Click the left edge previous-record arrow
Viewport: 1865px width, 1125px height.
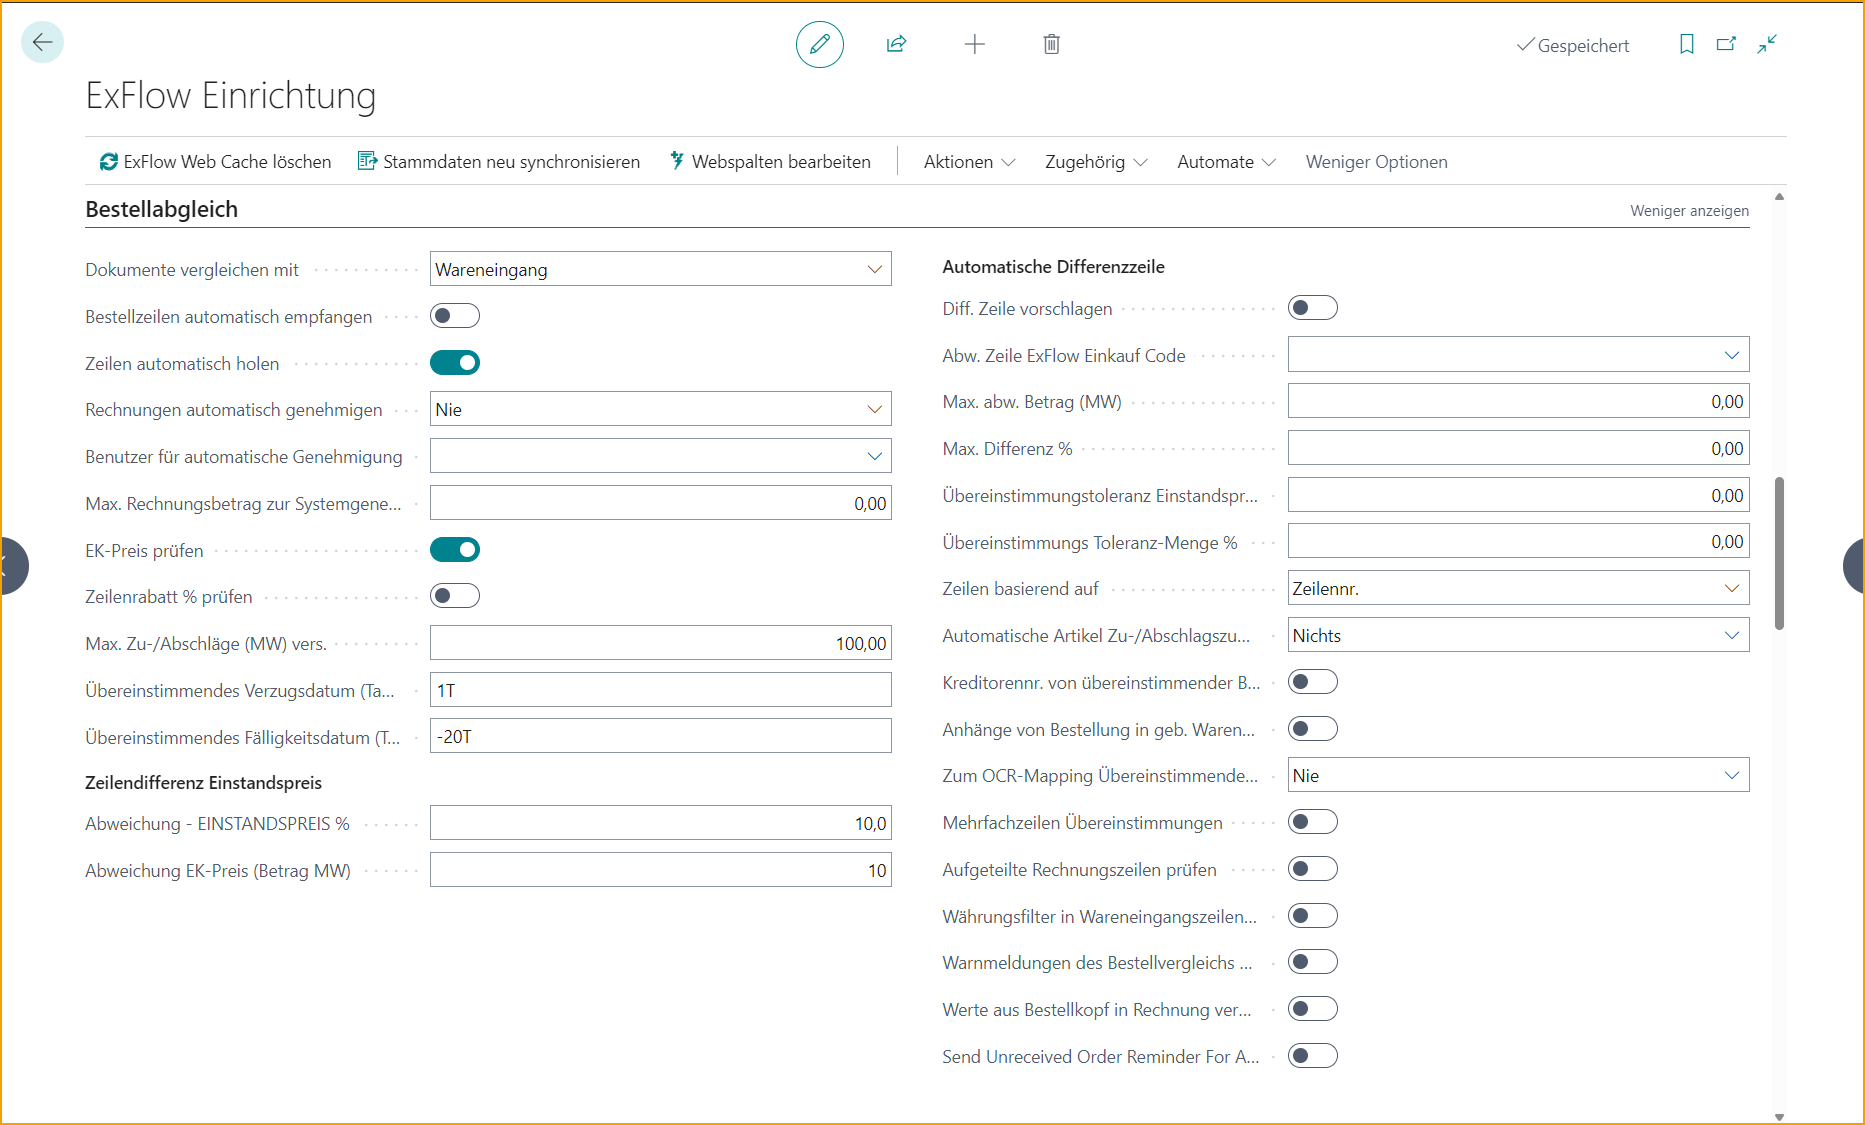tap(12, 566)
